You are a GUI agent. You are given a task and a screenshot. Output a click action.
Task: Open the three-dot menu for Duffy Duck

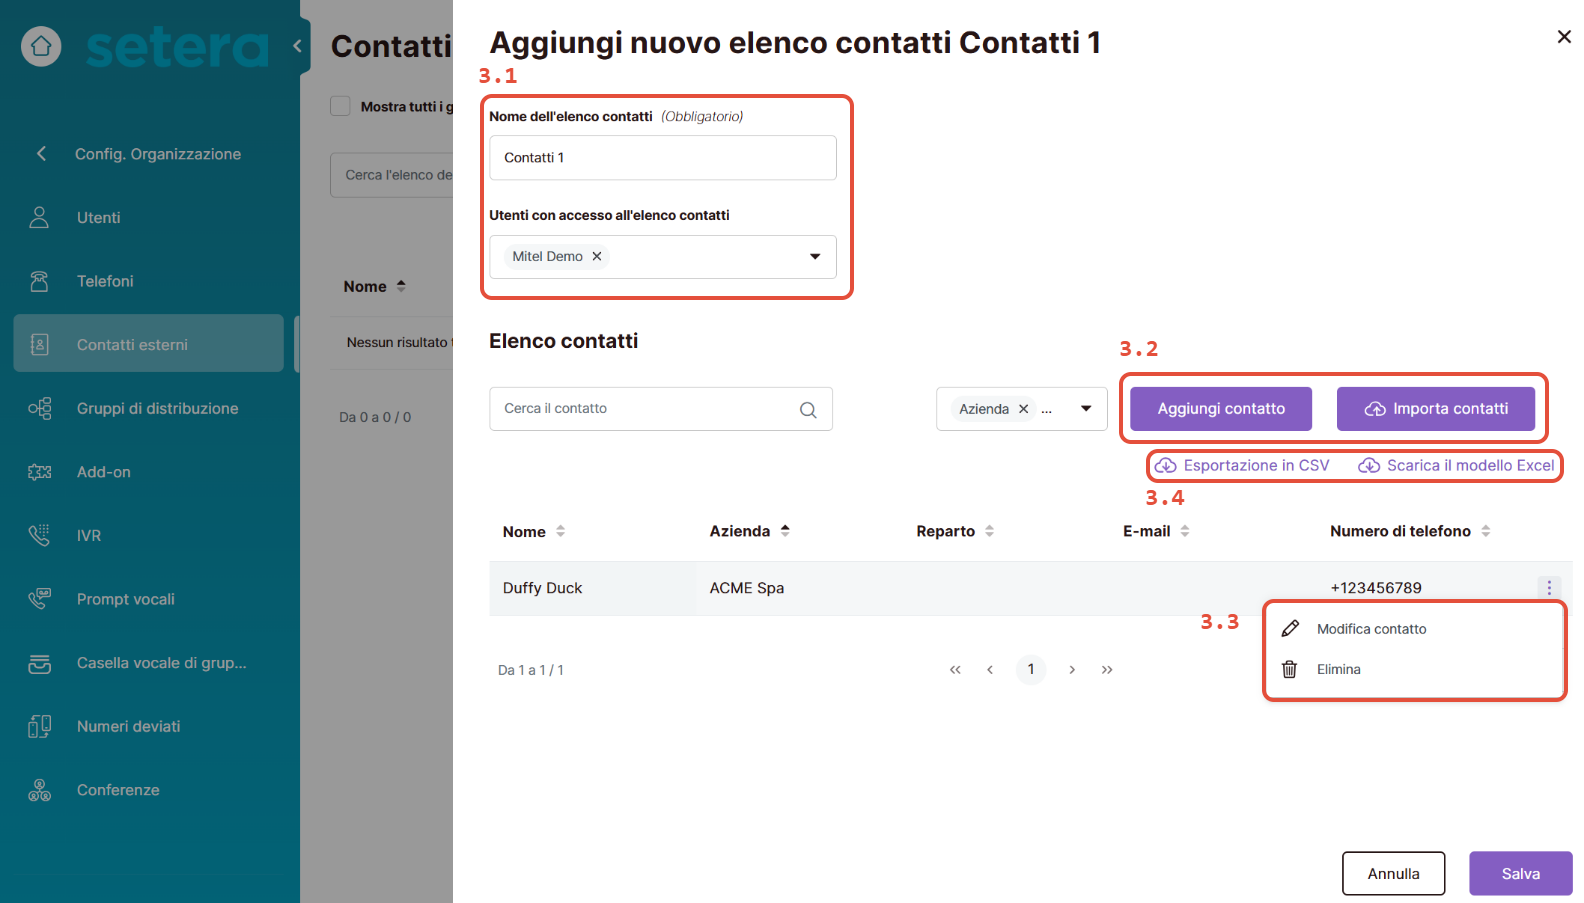tap(1549, 588)
